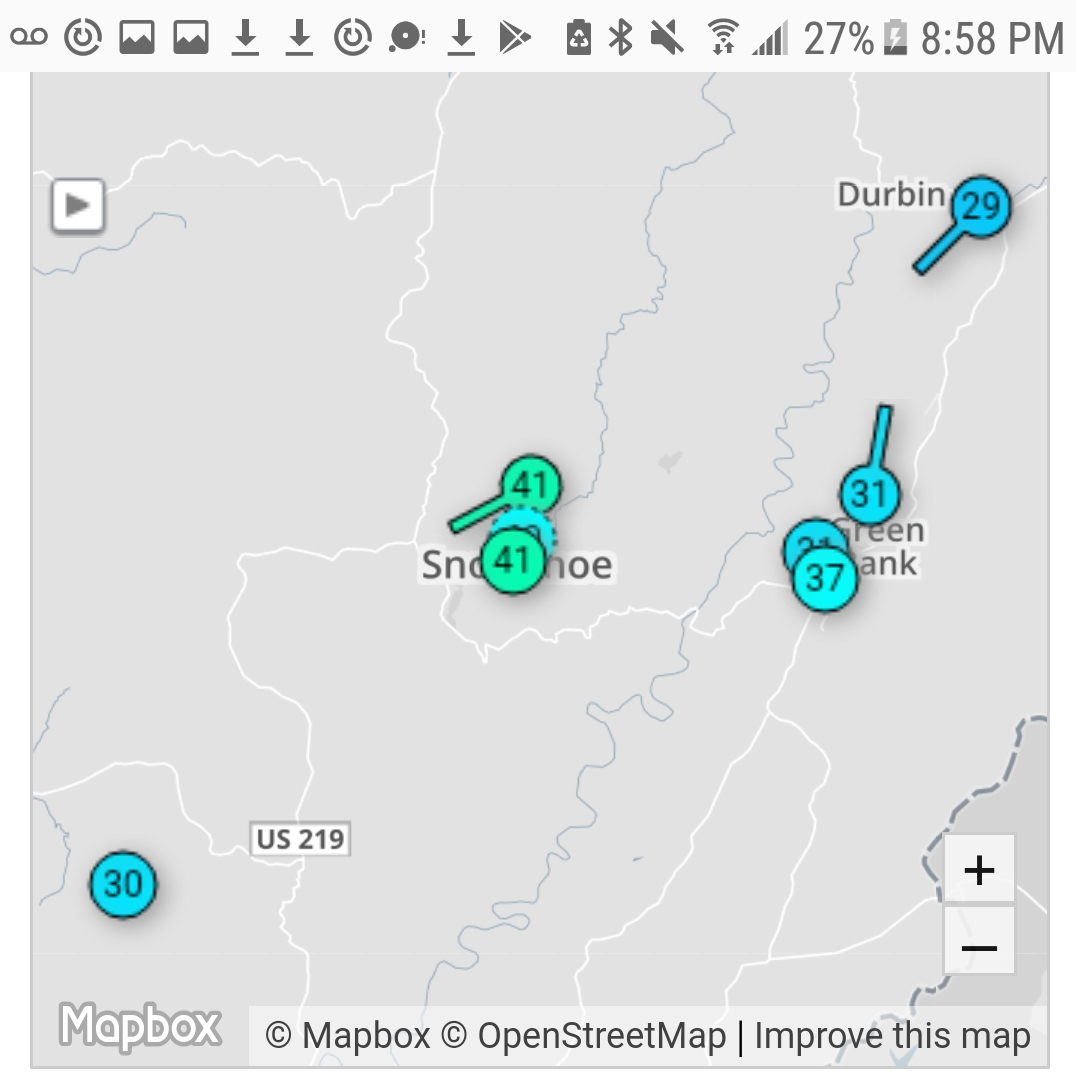This screenshot has width=1076, height=1075.
Task: Zoom out with the minus button
Action: pyautogui.click(x=979, y=946)
